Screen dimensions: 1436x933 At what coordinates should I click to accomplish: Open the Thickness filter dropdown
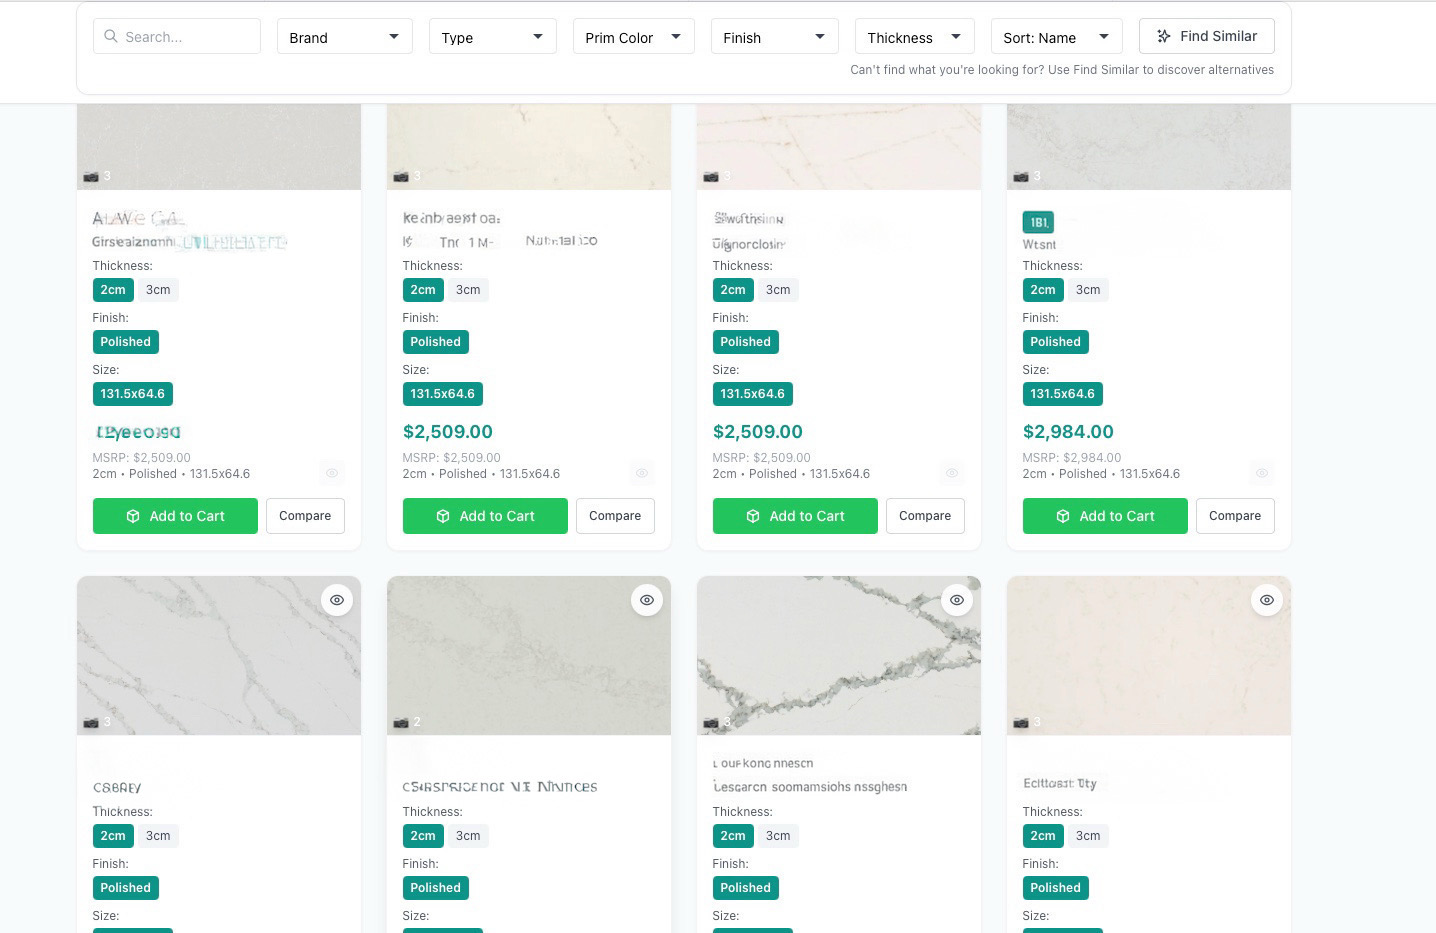pyautogui.click(x=914, y=37)
